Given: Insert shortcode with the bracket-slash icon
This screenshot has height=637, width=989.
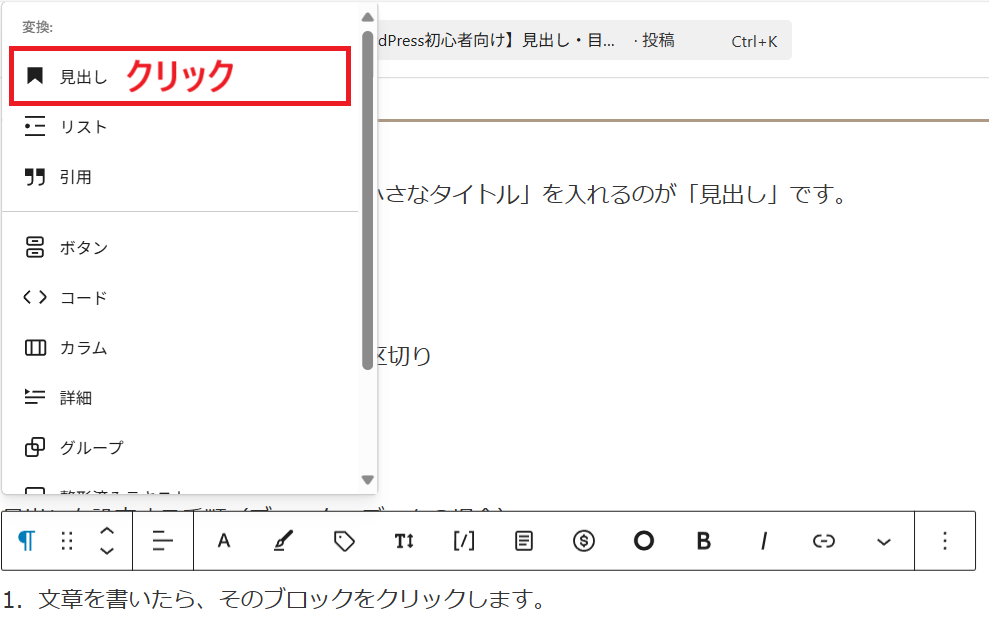Looking at the screenshot, I should click(464, 541).
